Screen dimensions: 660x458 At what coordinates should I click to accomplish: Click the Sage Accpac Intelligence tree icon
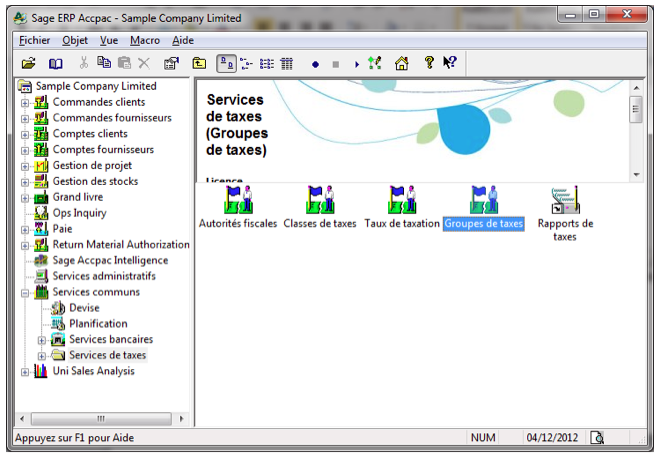click(x=41, y=261)
